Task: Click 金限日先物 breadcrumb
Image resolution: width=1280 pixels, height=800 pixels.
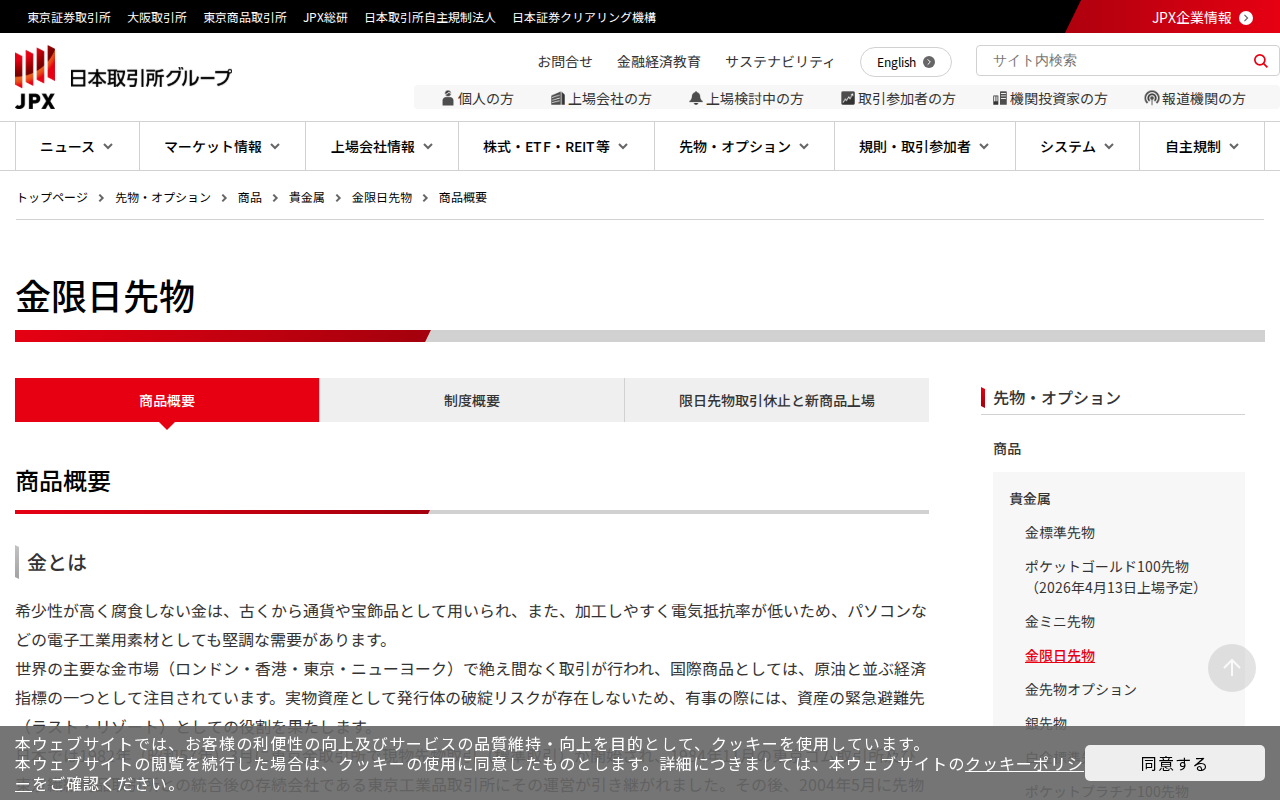Action: [x=382, y=198]
